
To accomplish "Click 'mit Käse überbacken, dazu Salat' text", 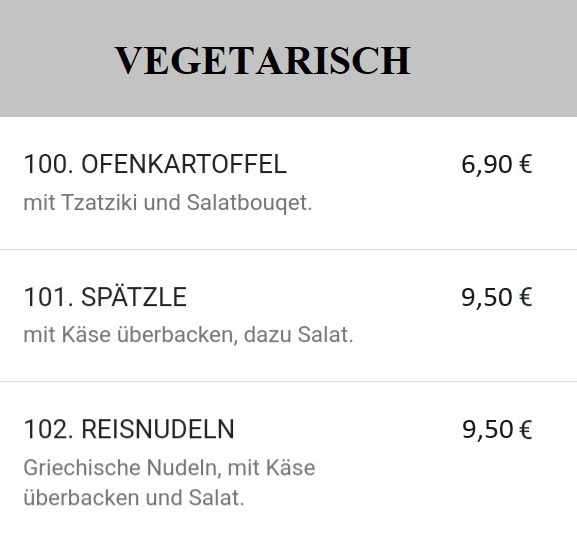I will pyautogui.click(x=188, y=335).
